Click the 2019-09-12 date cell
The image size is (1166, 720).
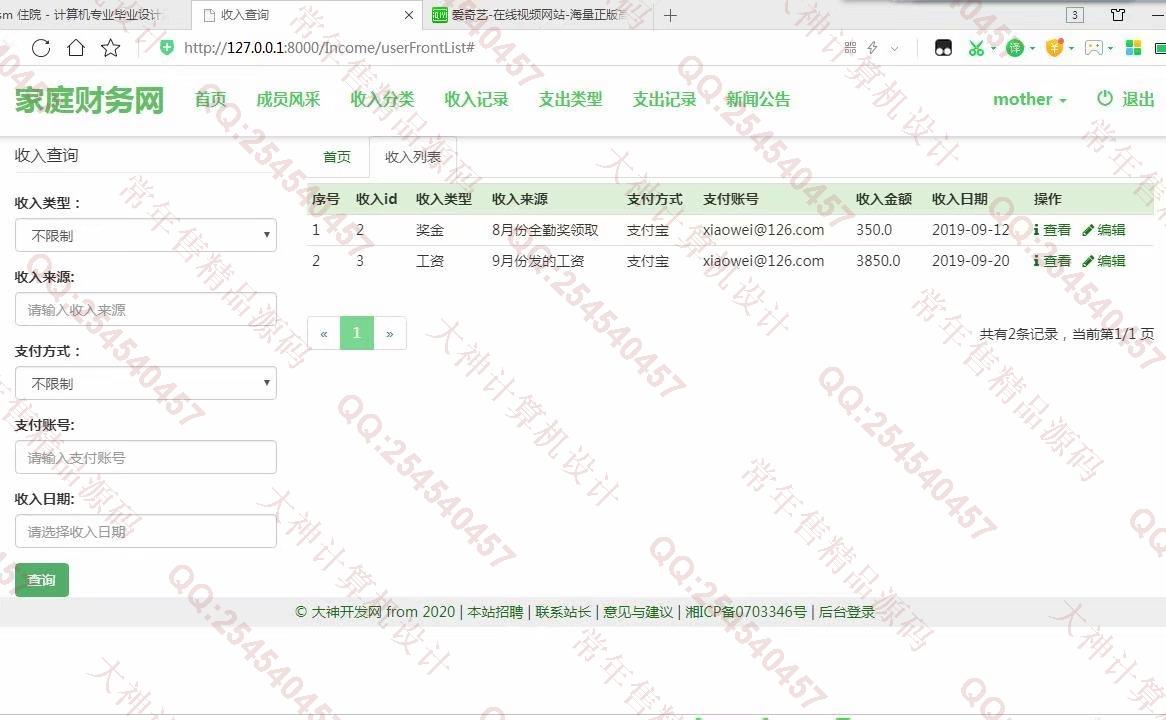tap(970, 231)
